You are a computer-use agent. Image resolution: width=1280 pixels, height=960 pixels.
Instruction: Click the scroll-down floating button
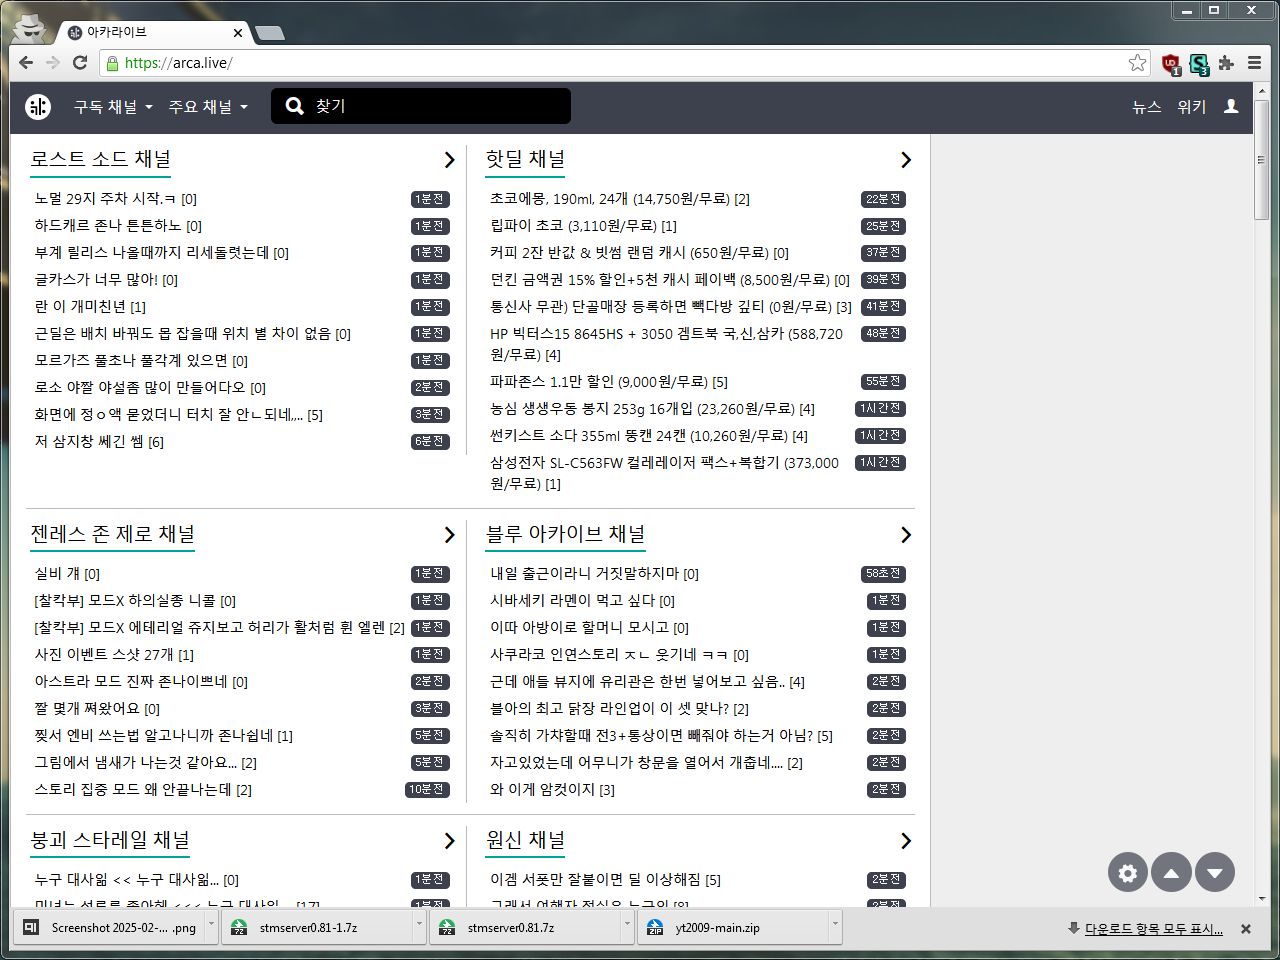pos(1215,872)
